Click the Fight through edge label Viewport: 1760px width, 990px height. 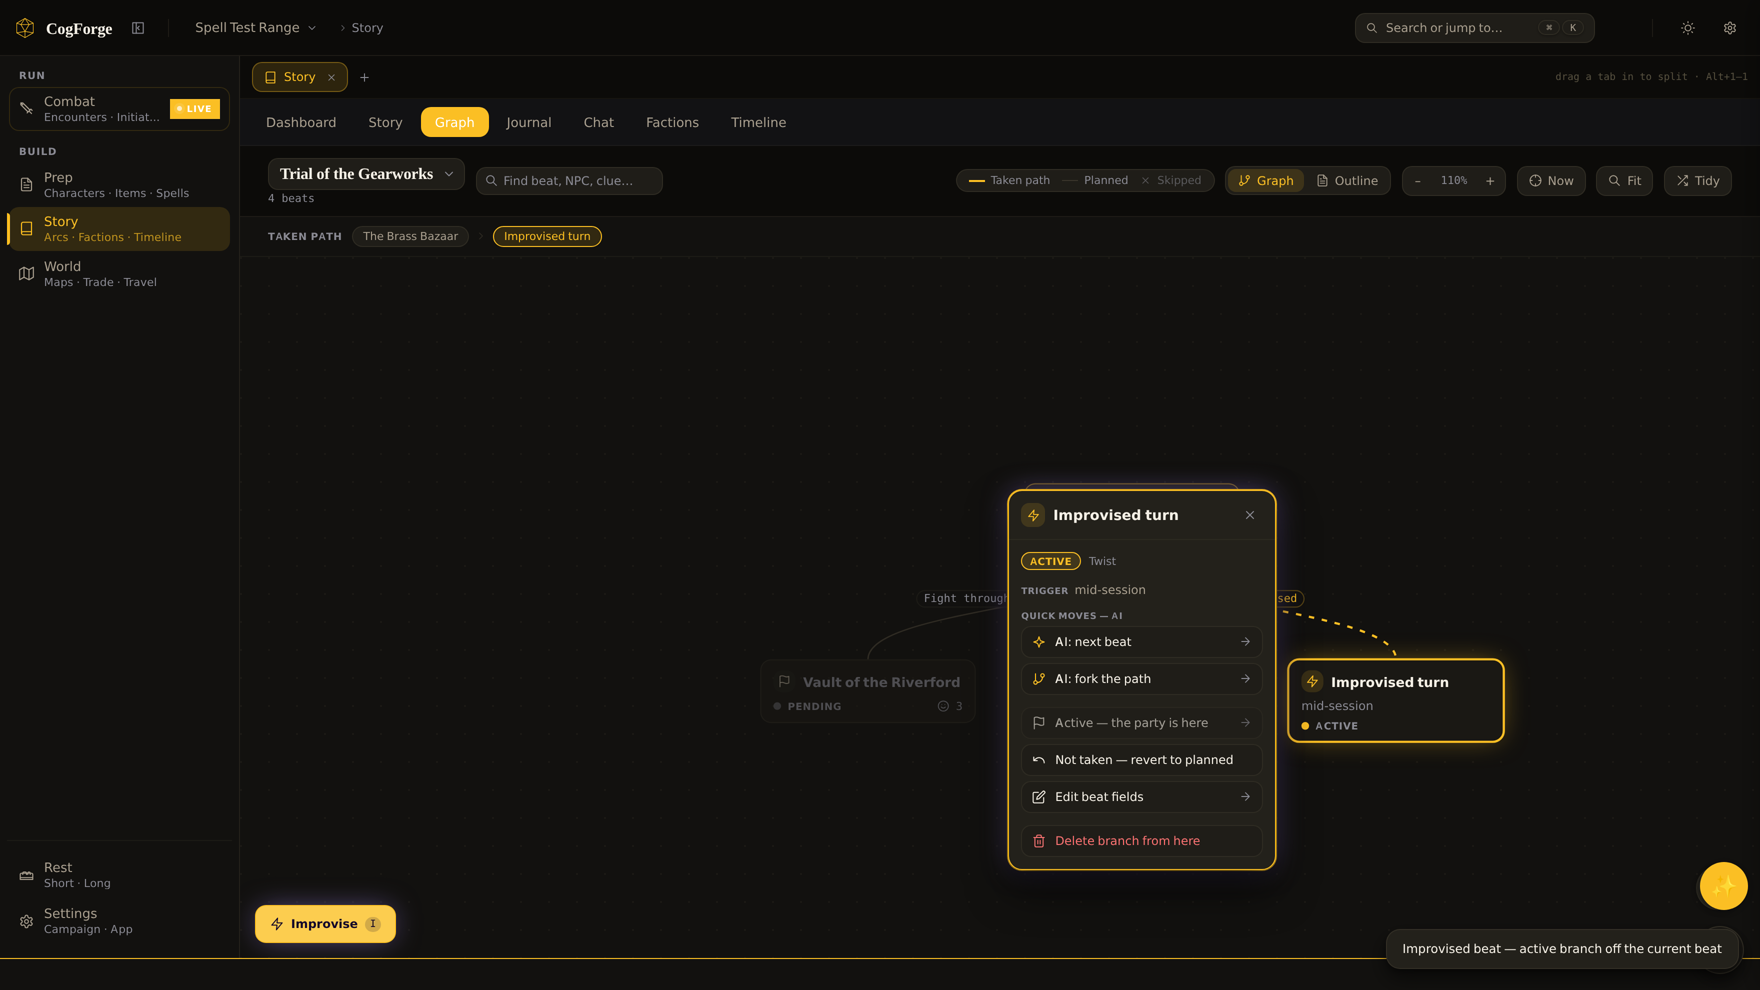tap(964, 599)
